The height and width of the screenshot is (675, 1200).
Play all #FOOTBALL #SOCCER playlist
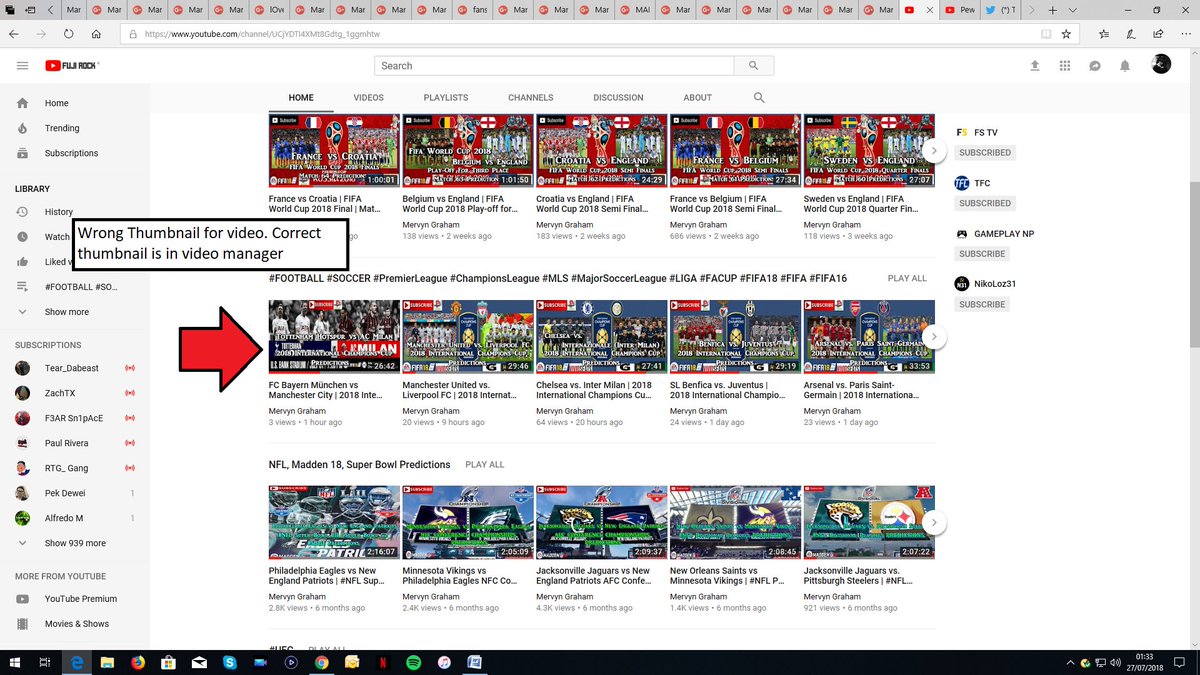[x=907, y=278]
